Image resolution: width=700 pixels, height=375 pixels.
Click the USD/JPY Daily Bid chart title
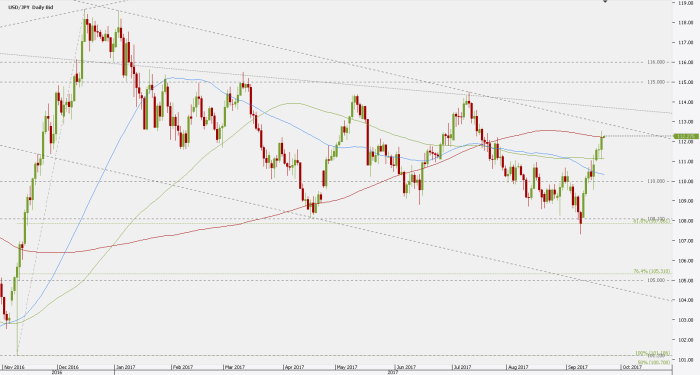[x=30, y=8]
